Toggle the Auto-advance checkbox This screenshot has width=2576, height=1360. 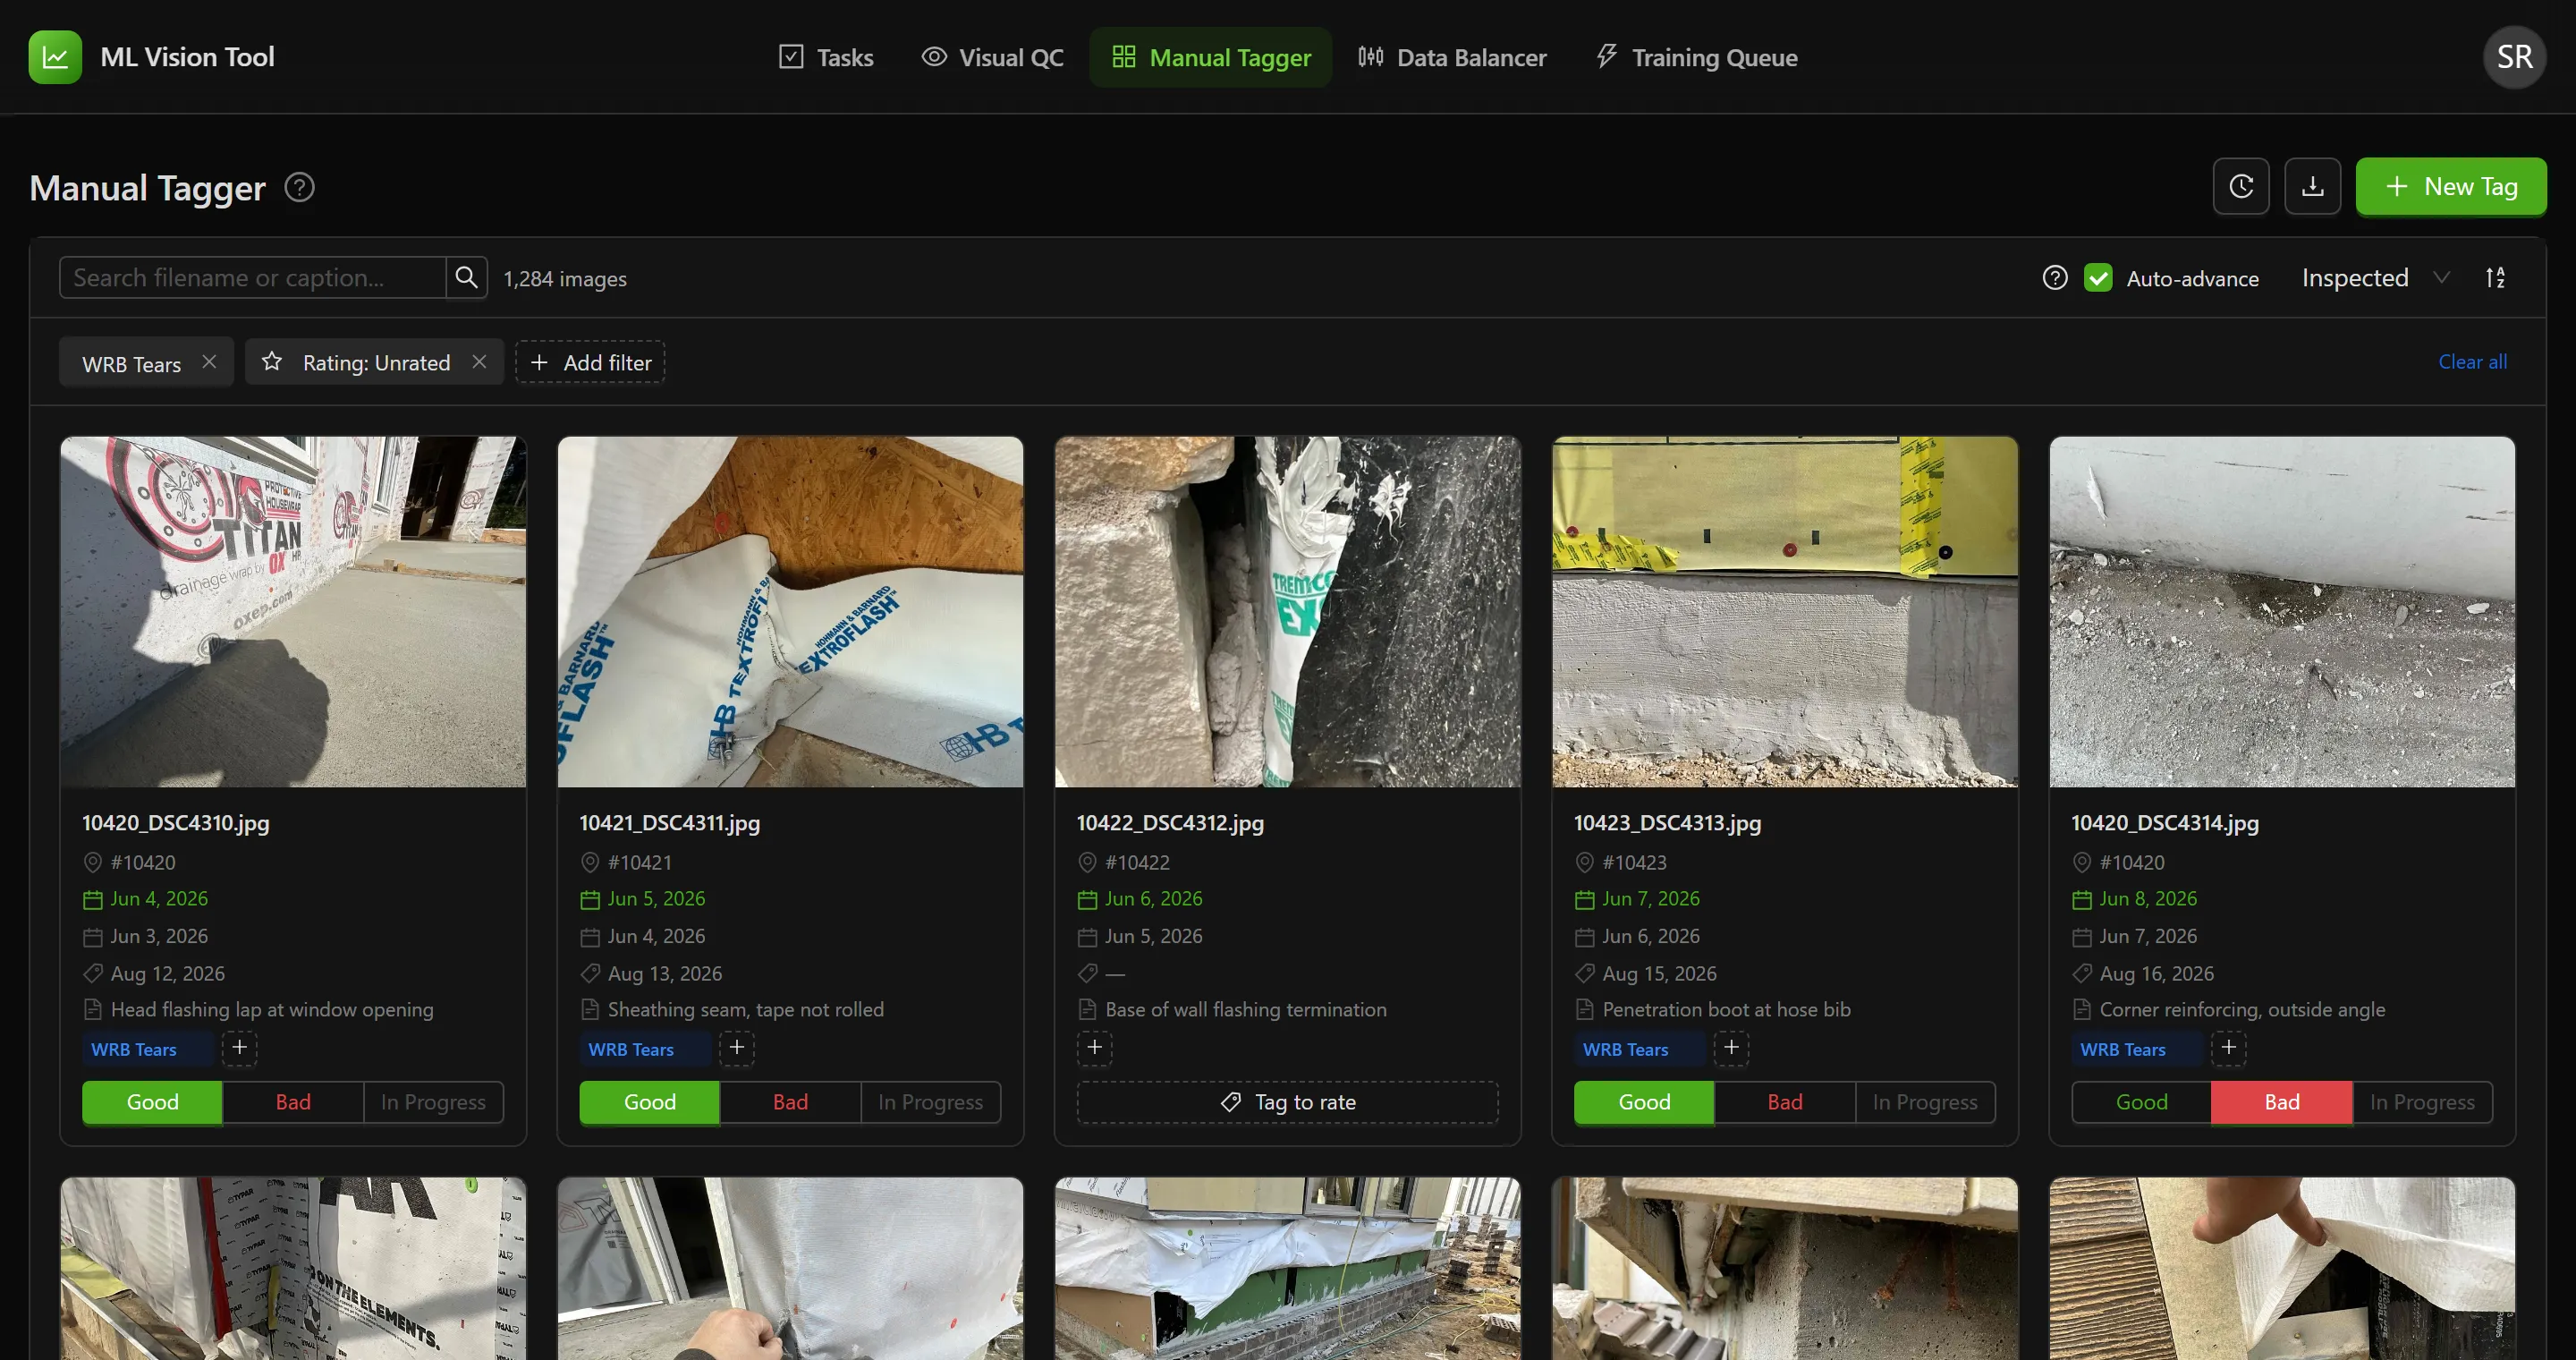tap(2098, 277)
